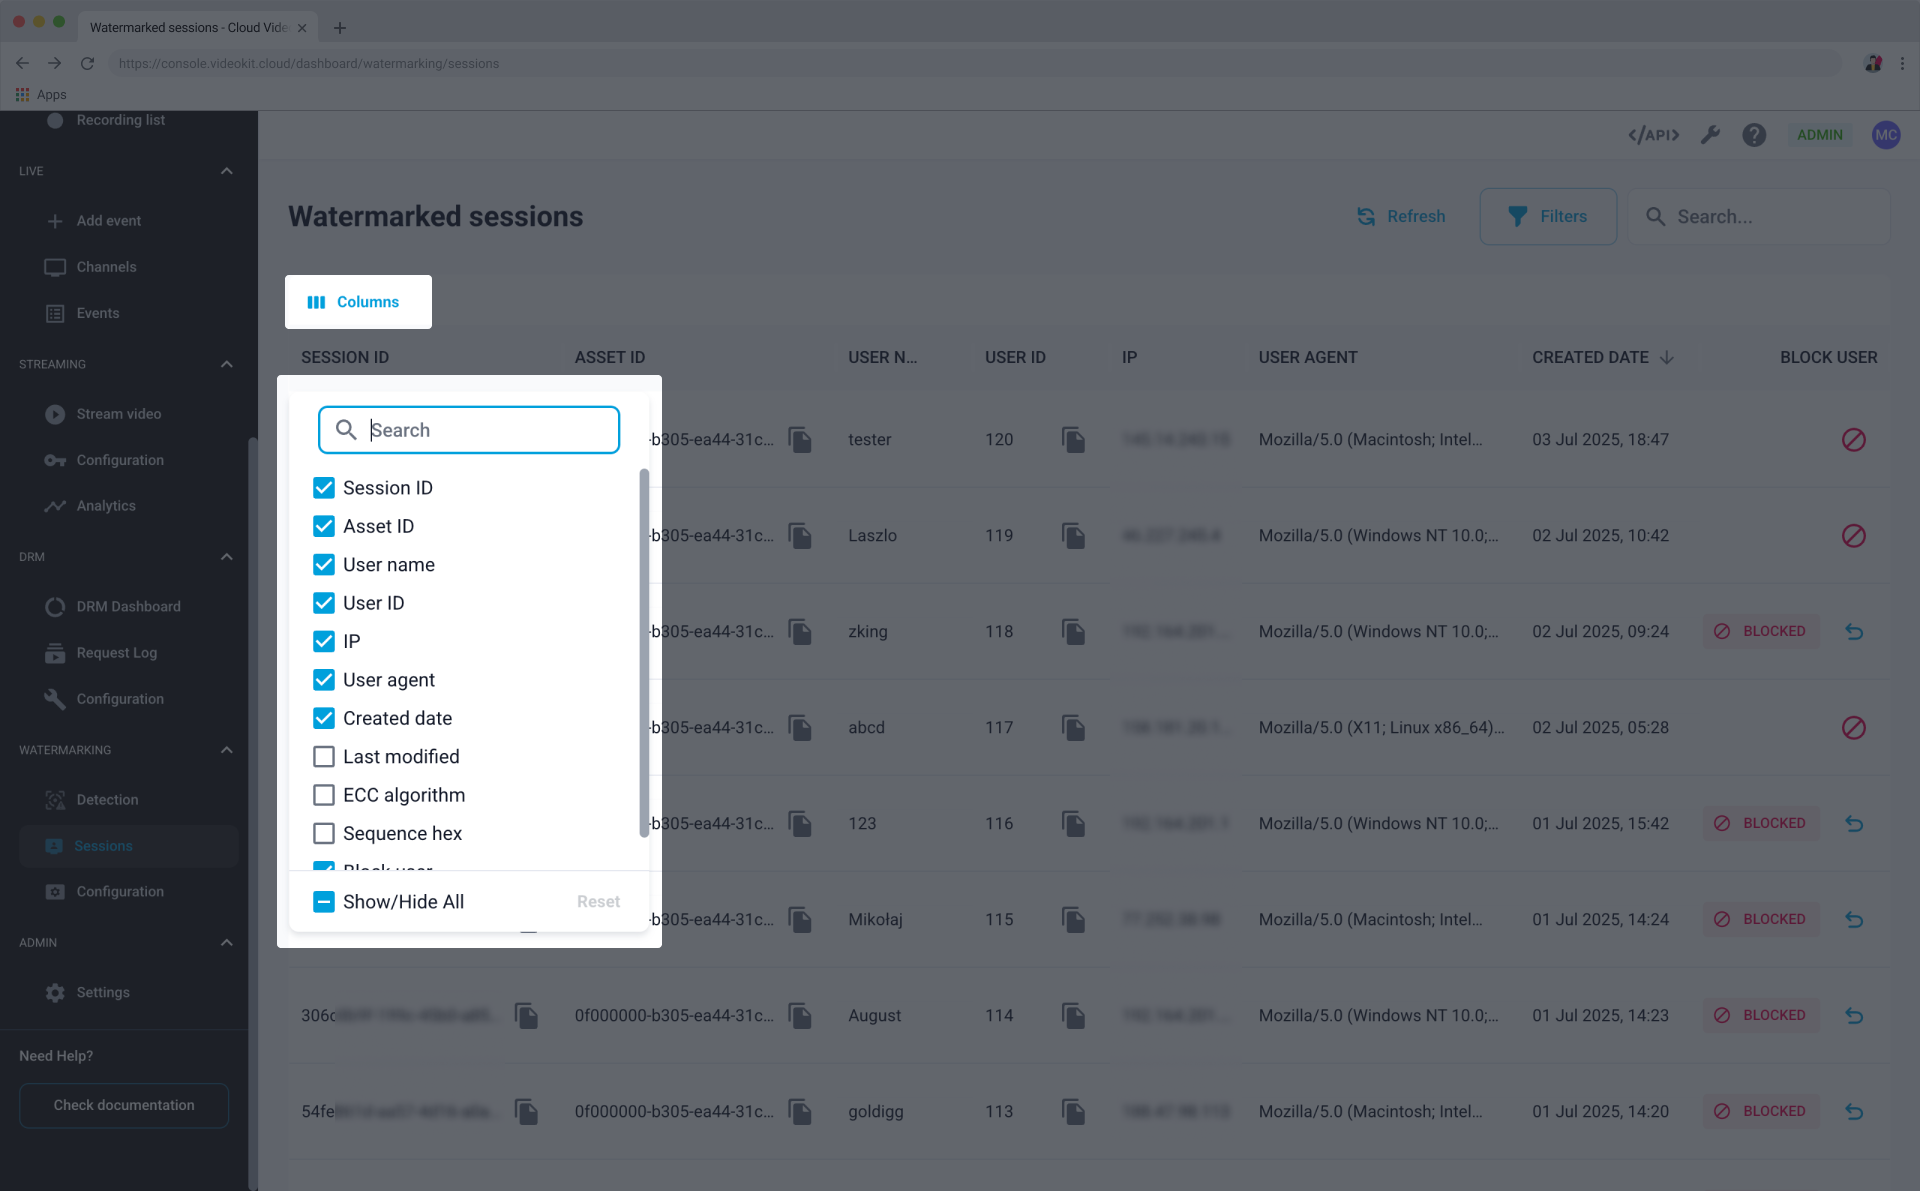Copy user ID 118
The height and width of the screenshot is (1191, 1920).
[x=1074, y=632]
